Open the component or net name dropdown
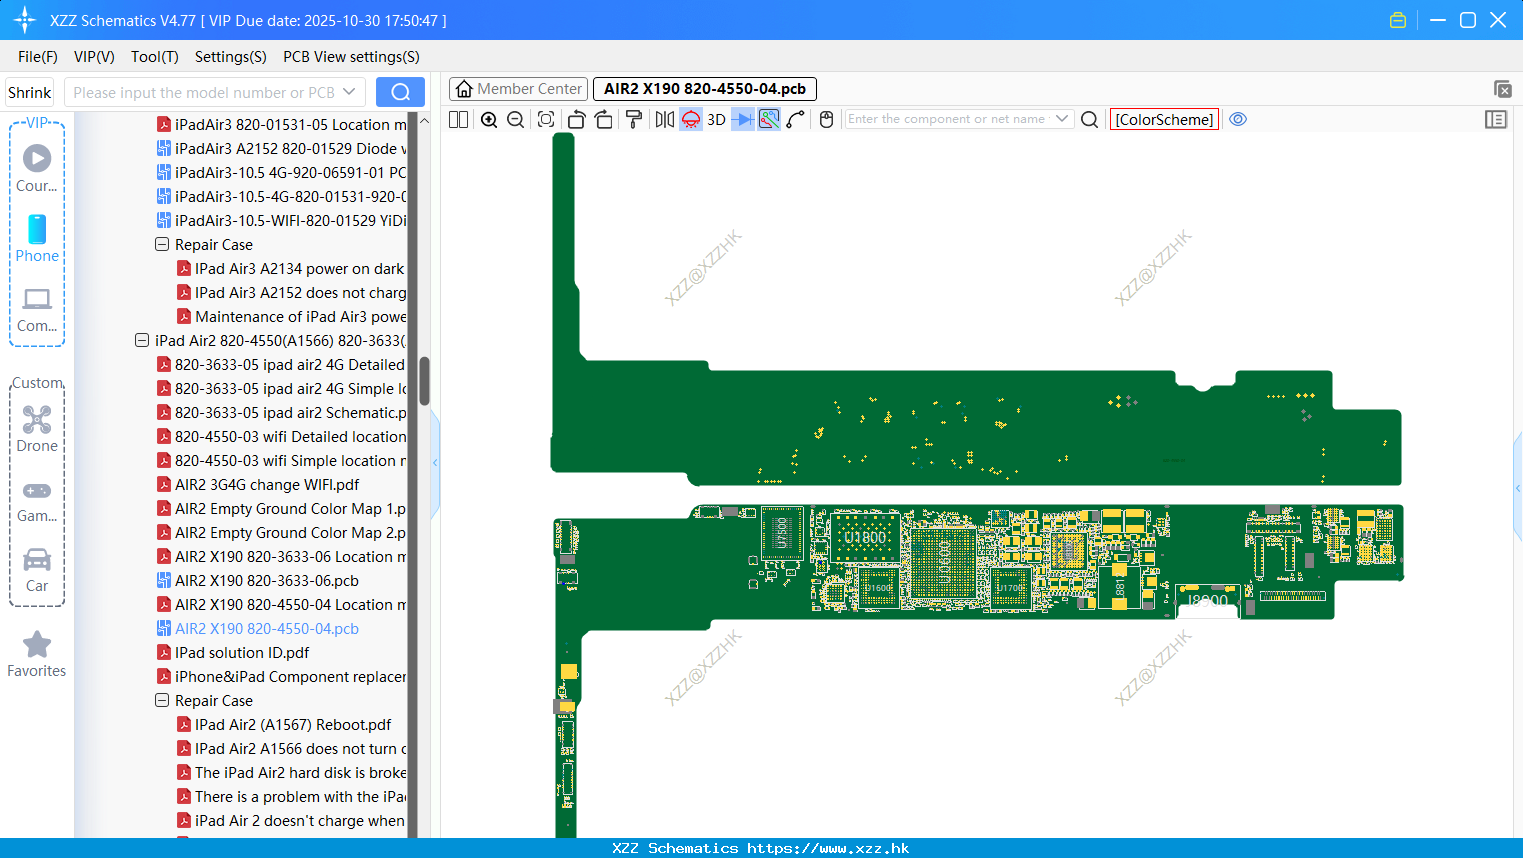Viewport: 1523px width, 858px height. point(1062,119)
